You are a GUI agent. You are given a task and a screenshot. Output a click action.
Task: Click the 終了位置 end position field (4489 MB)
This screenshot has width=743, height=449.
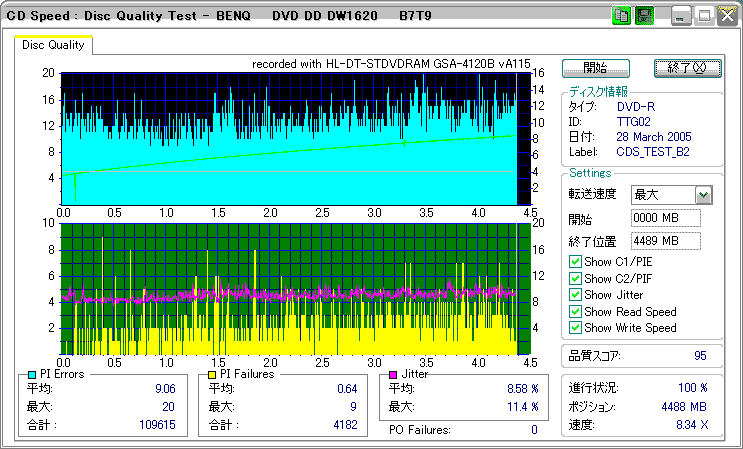pos(665,241)
